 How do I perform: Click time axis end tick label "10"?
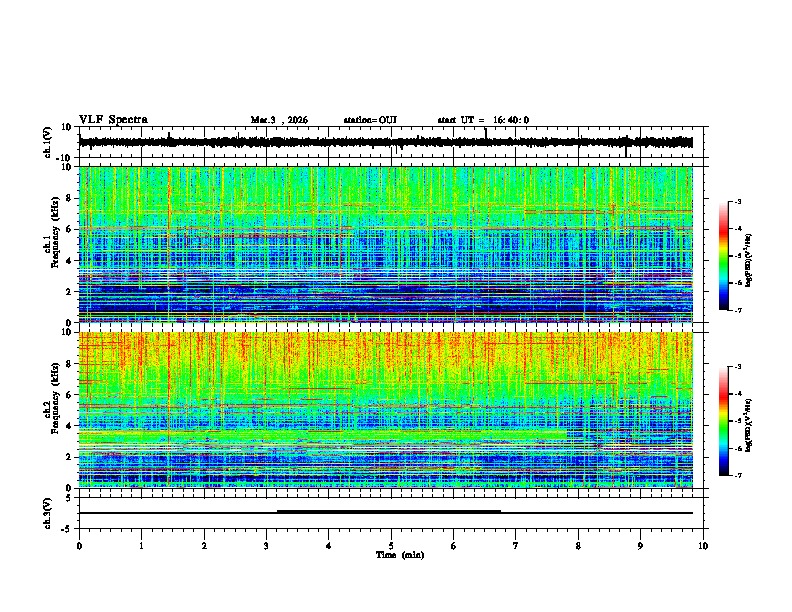click(703, 546)
